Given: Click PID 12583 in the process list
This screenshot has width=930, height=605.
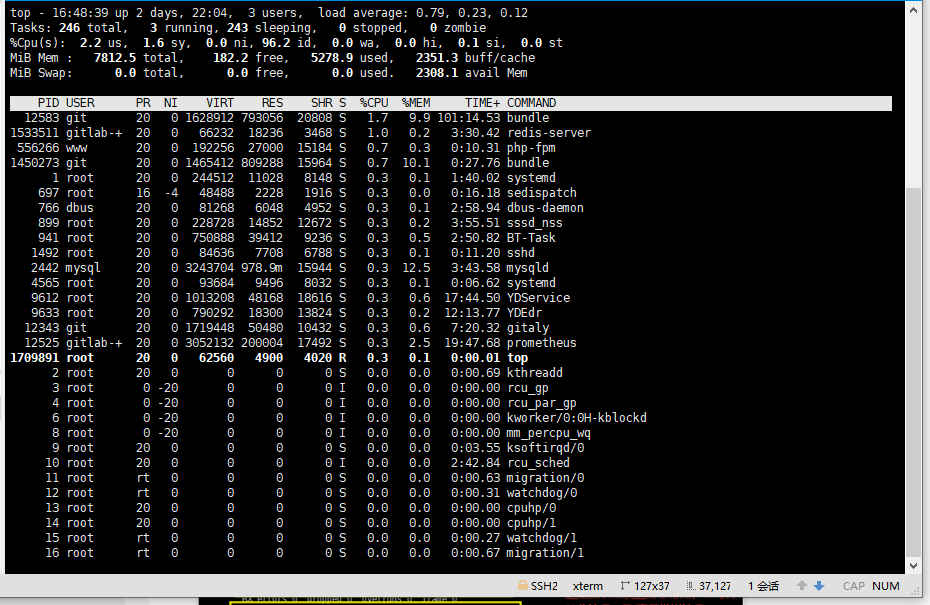Looking at the screenshot, I should point(42,118).
